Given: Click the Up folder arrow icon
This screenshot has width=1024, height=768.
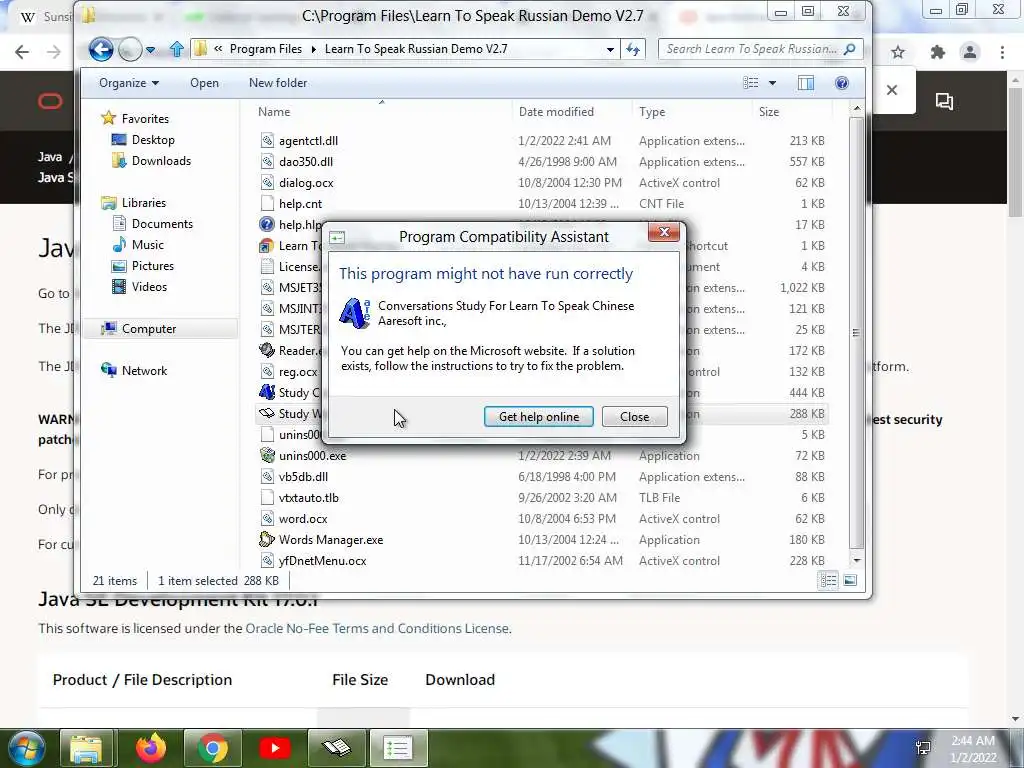Looking at the screenshot, I should [176, 49].
